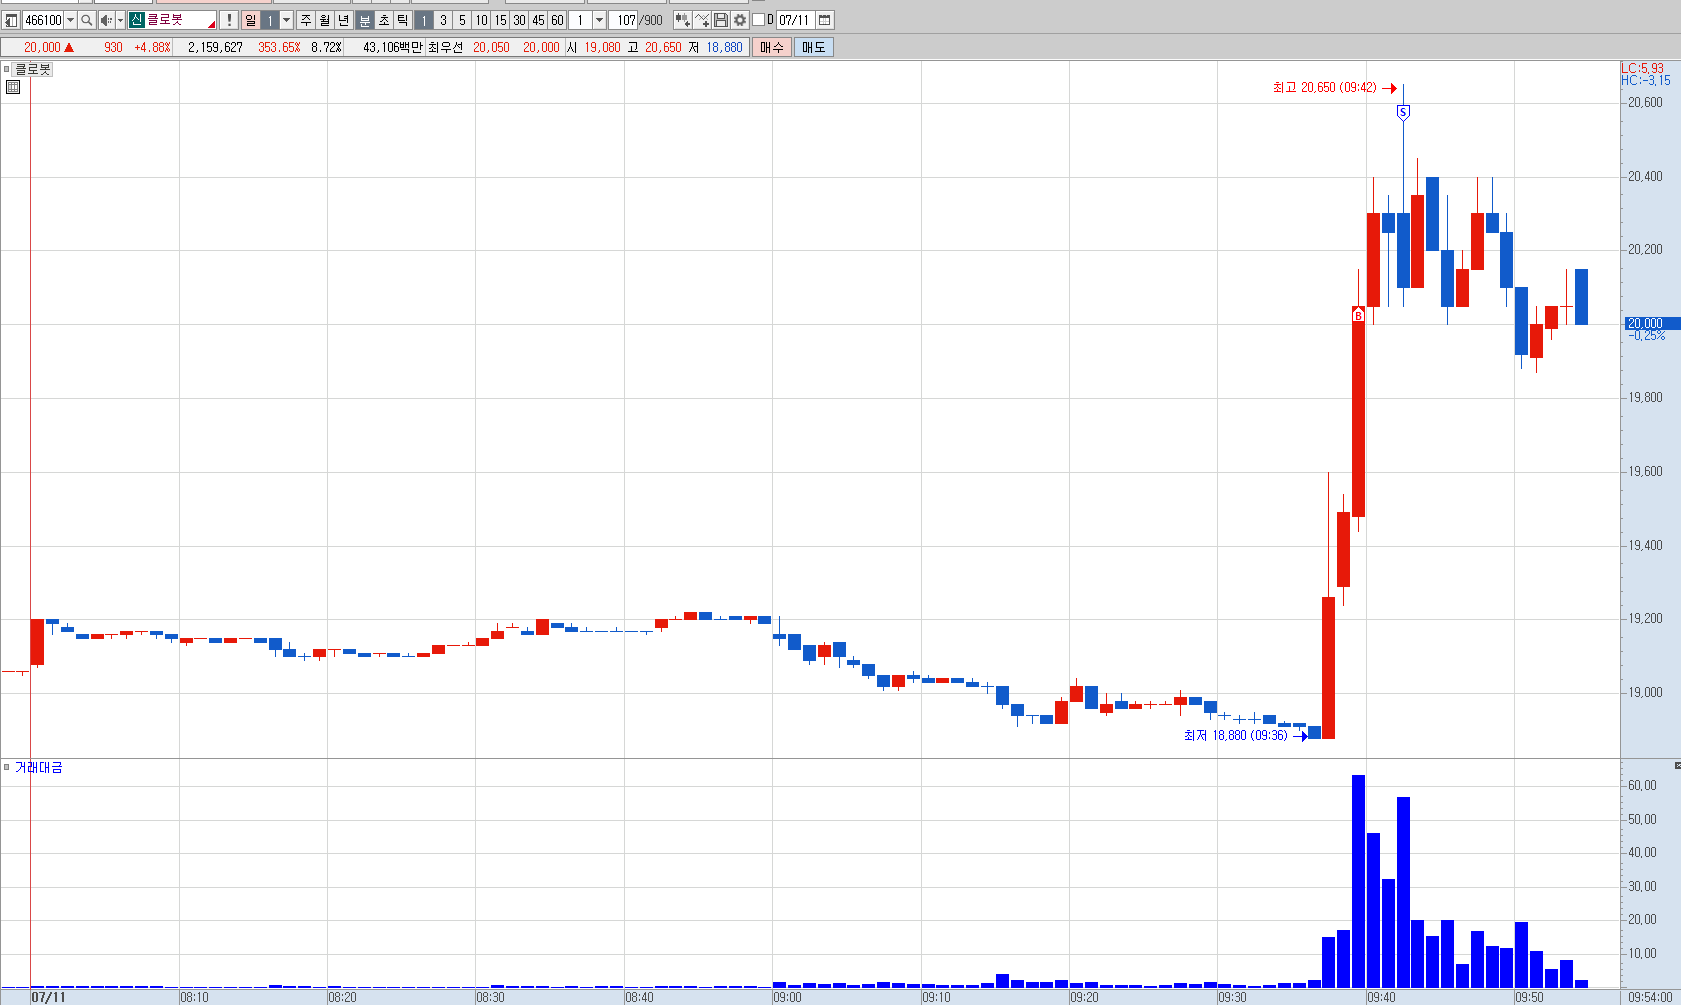Select the 틱 (tick) chart toggle
The image size is (1681, 1005).
tap(402, 20)
